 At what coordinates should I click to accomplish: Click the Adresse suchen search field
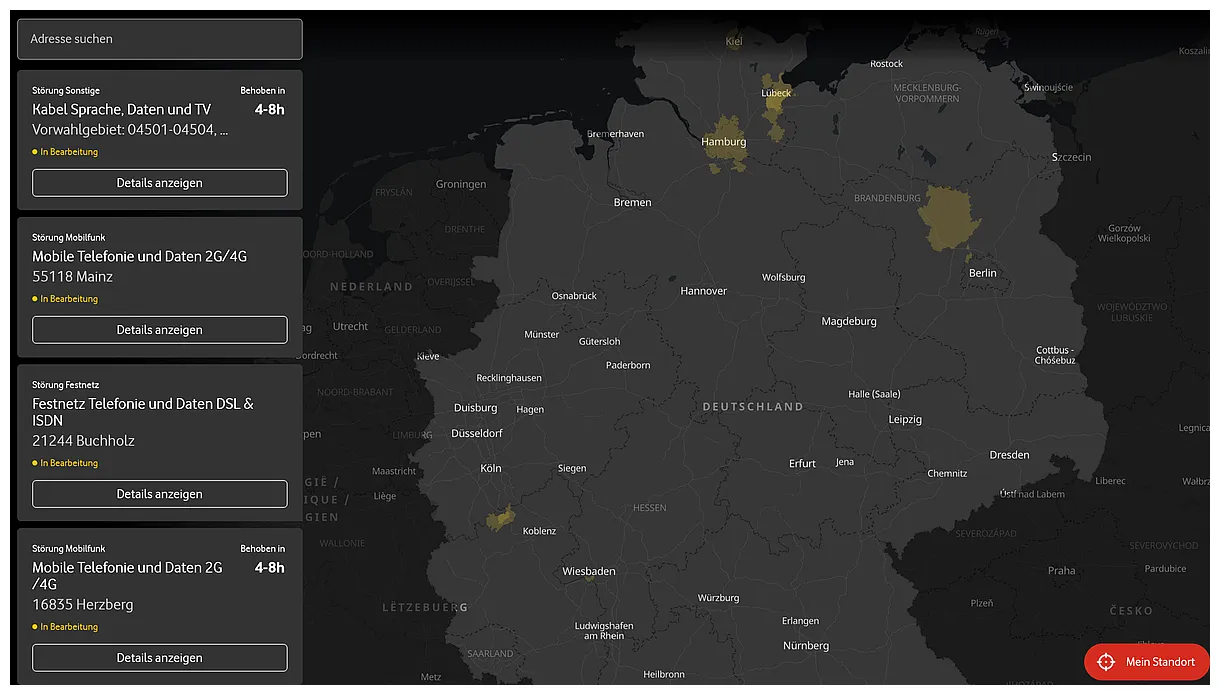[159, 39]
